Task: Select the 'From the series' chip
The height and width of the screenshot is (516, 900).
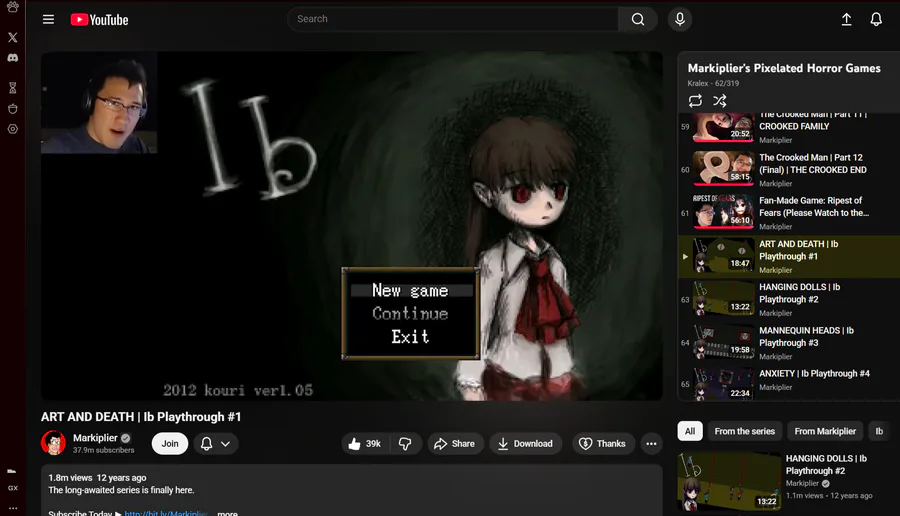Action: coord(744,431)
